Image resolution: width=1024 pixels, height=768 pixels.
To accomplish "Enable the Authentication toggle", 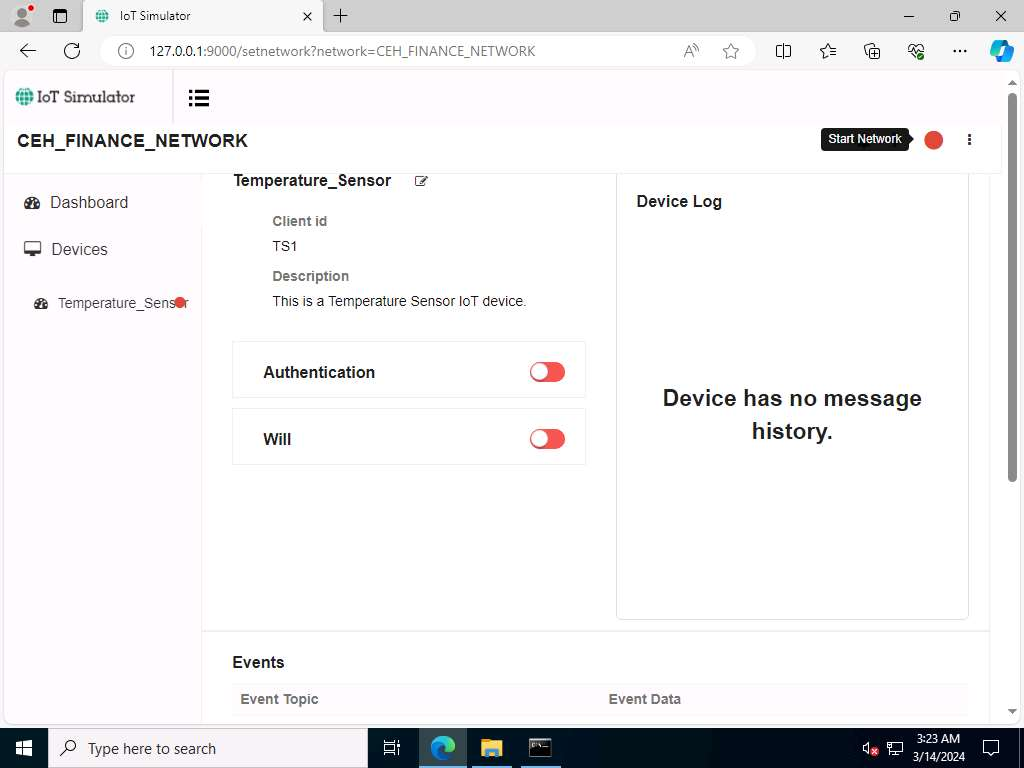I will pyautogui.click(x=547, y=372).
